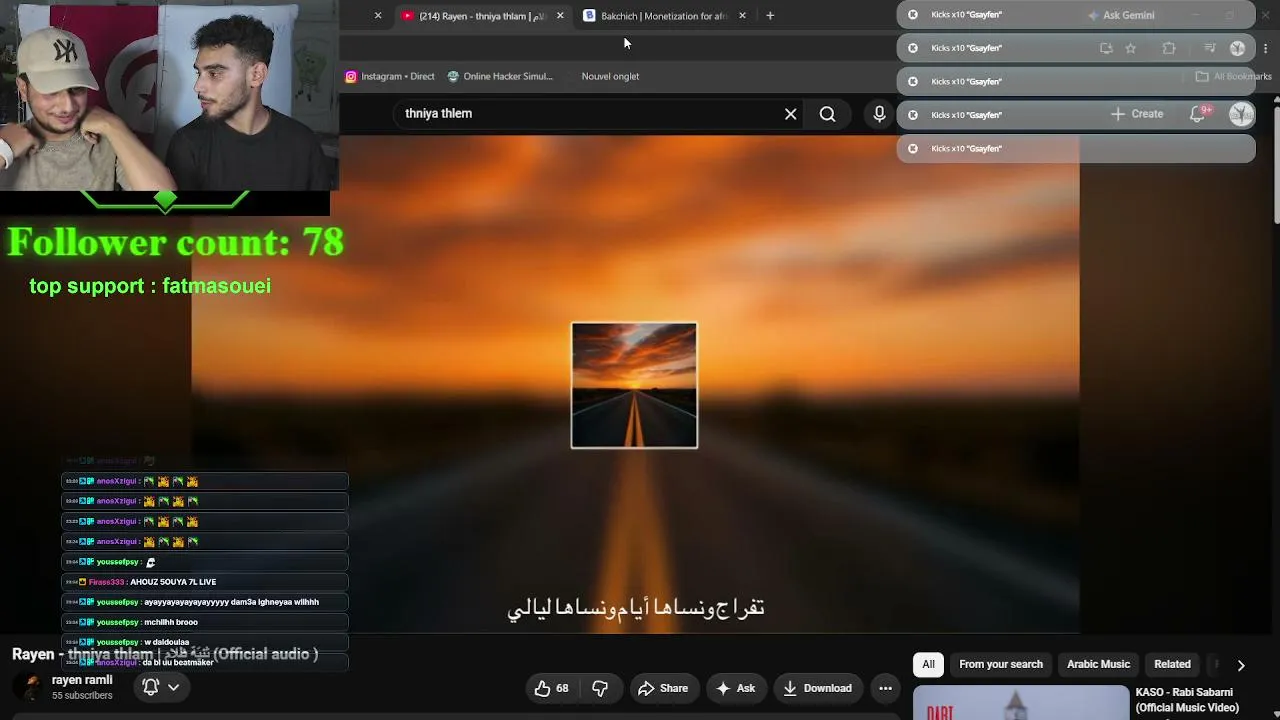Open Chrome three-dot menu

click(1265, 48)
